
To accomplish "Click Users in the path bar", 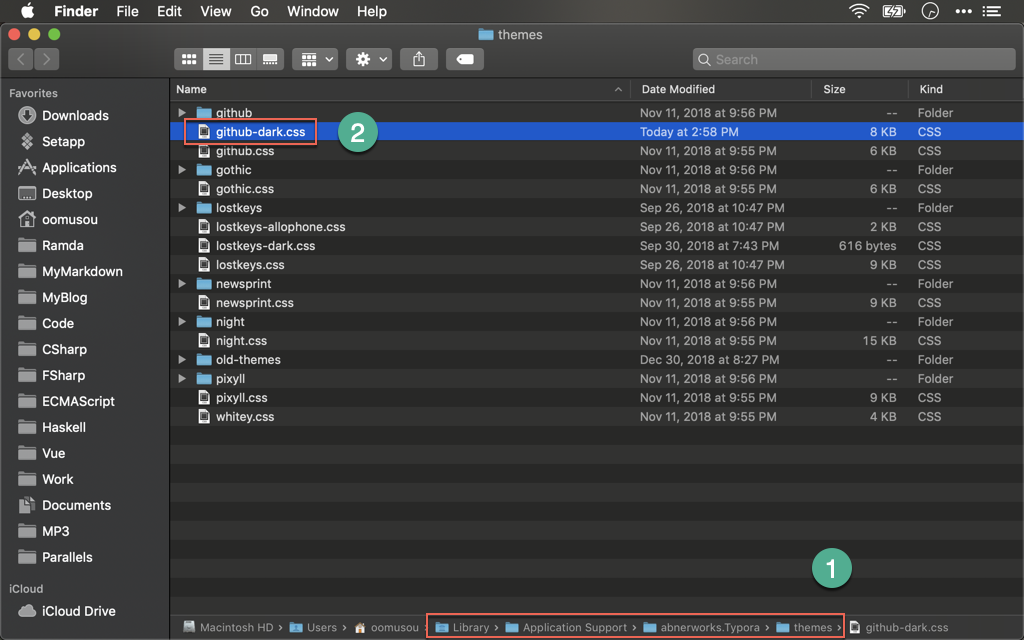I will click(314, 628).
